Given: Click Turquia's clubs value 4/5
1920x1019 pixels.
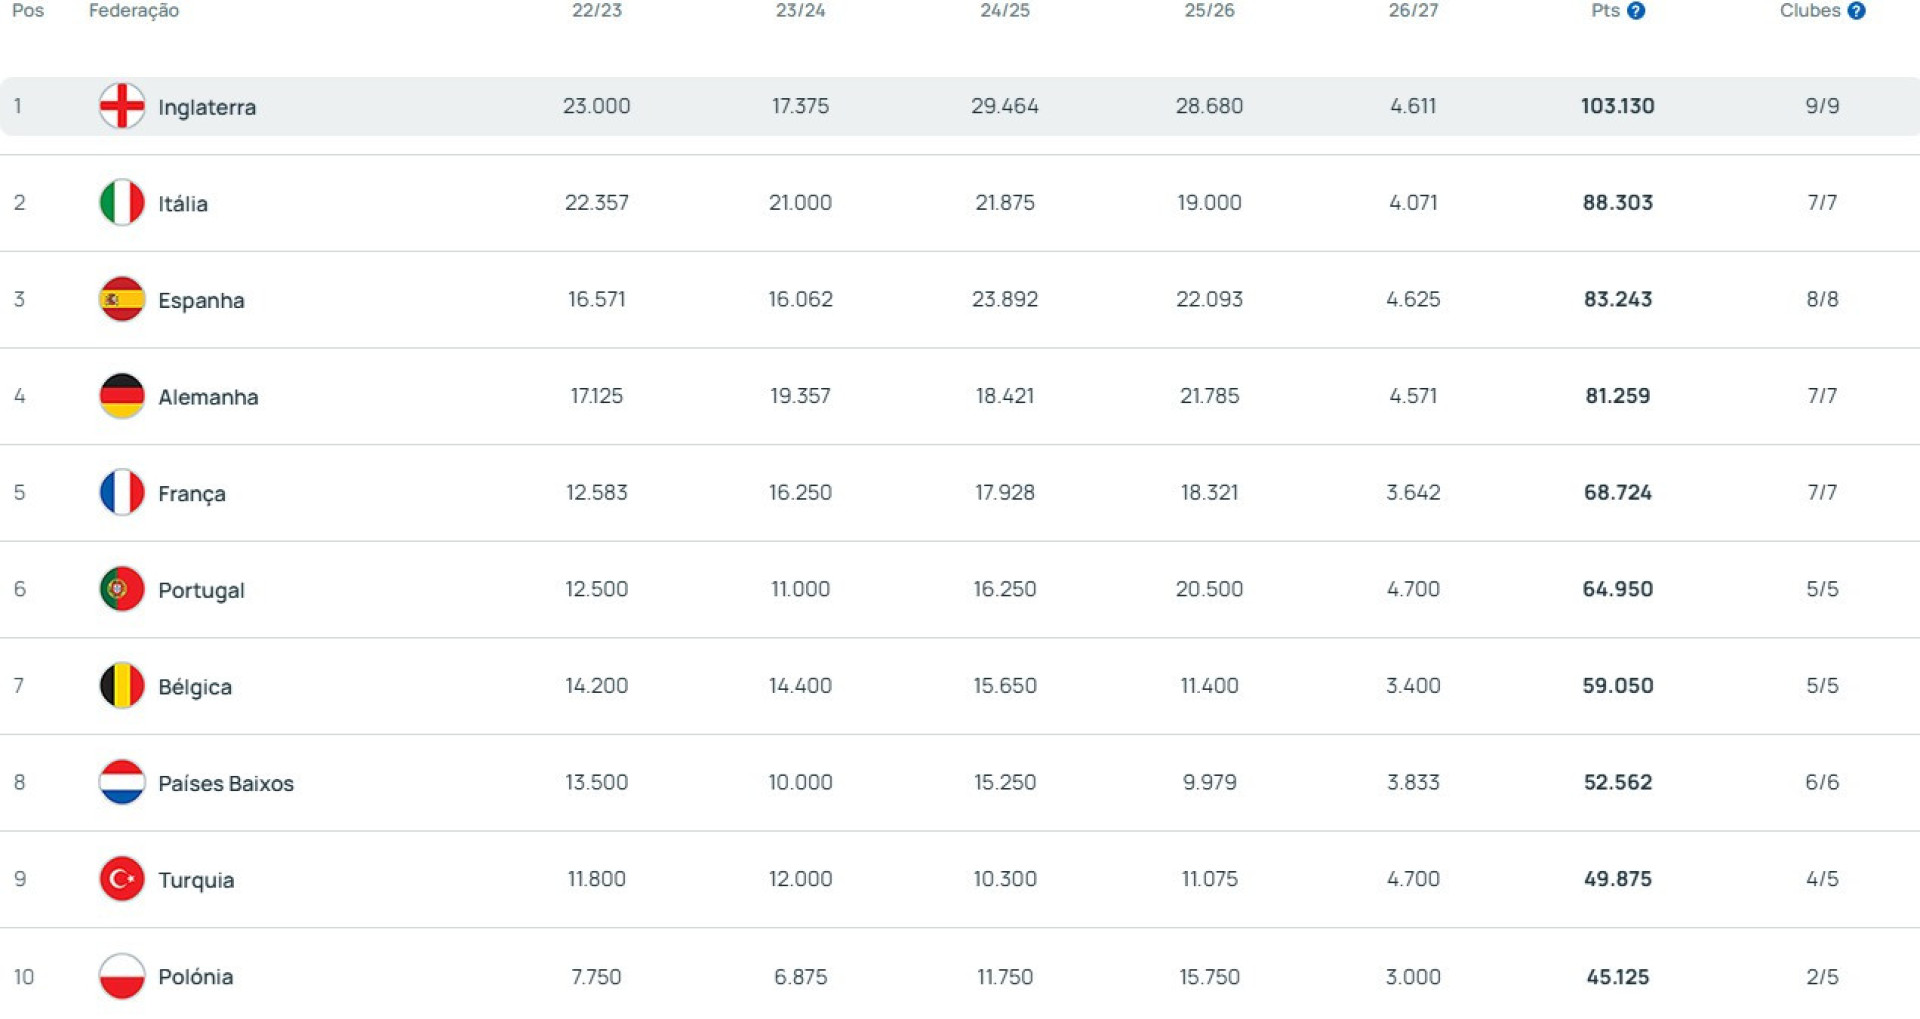Looking at the screenshot, I should coord(1822,879).
